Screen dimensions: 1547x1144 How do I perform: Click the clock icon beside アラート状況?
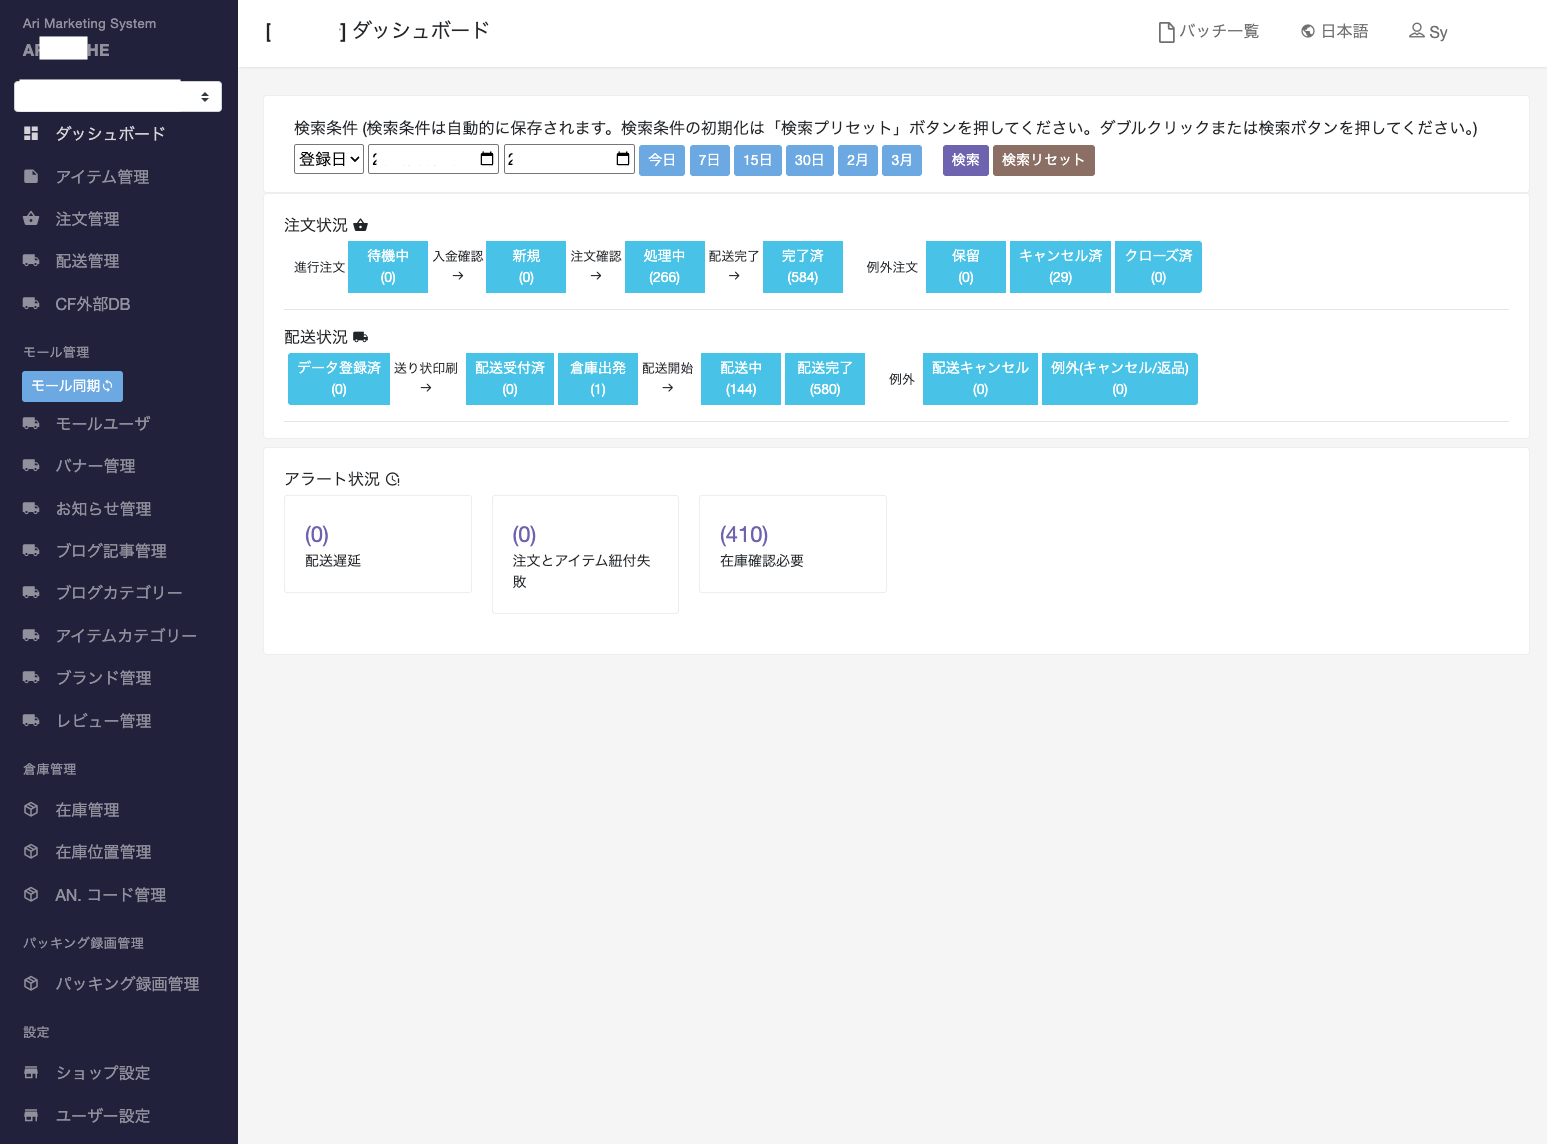392,479
